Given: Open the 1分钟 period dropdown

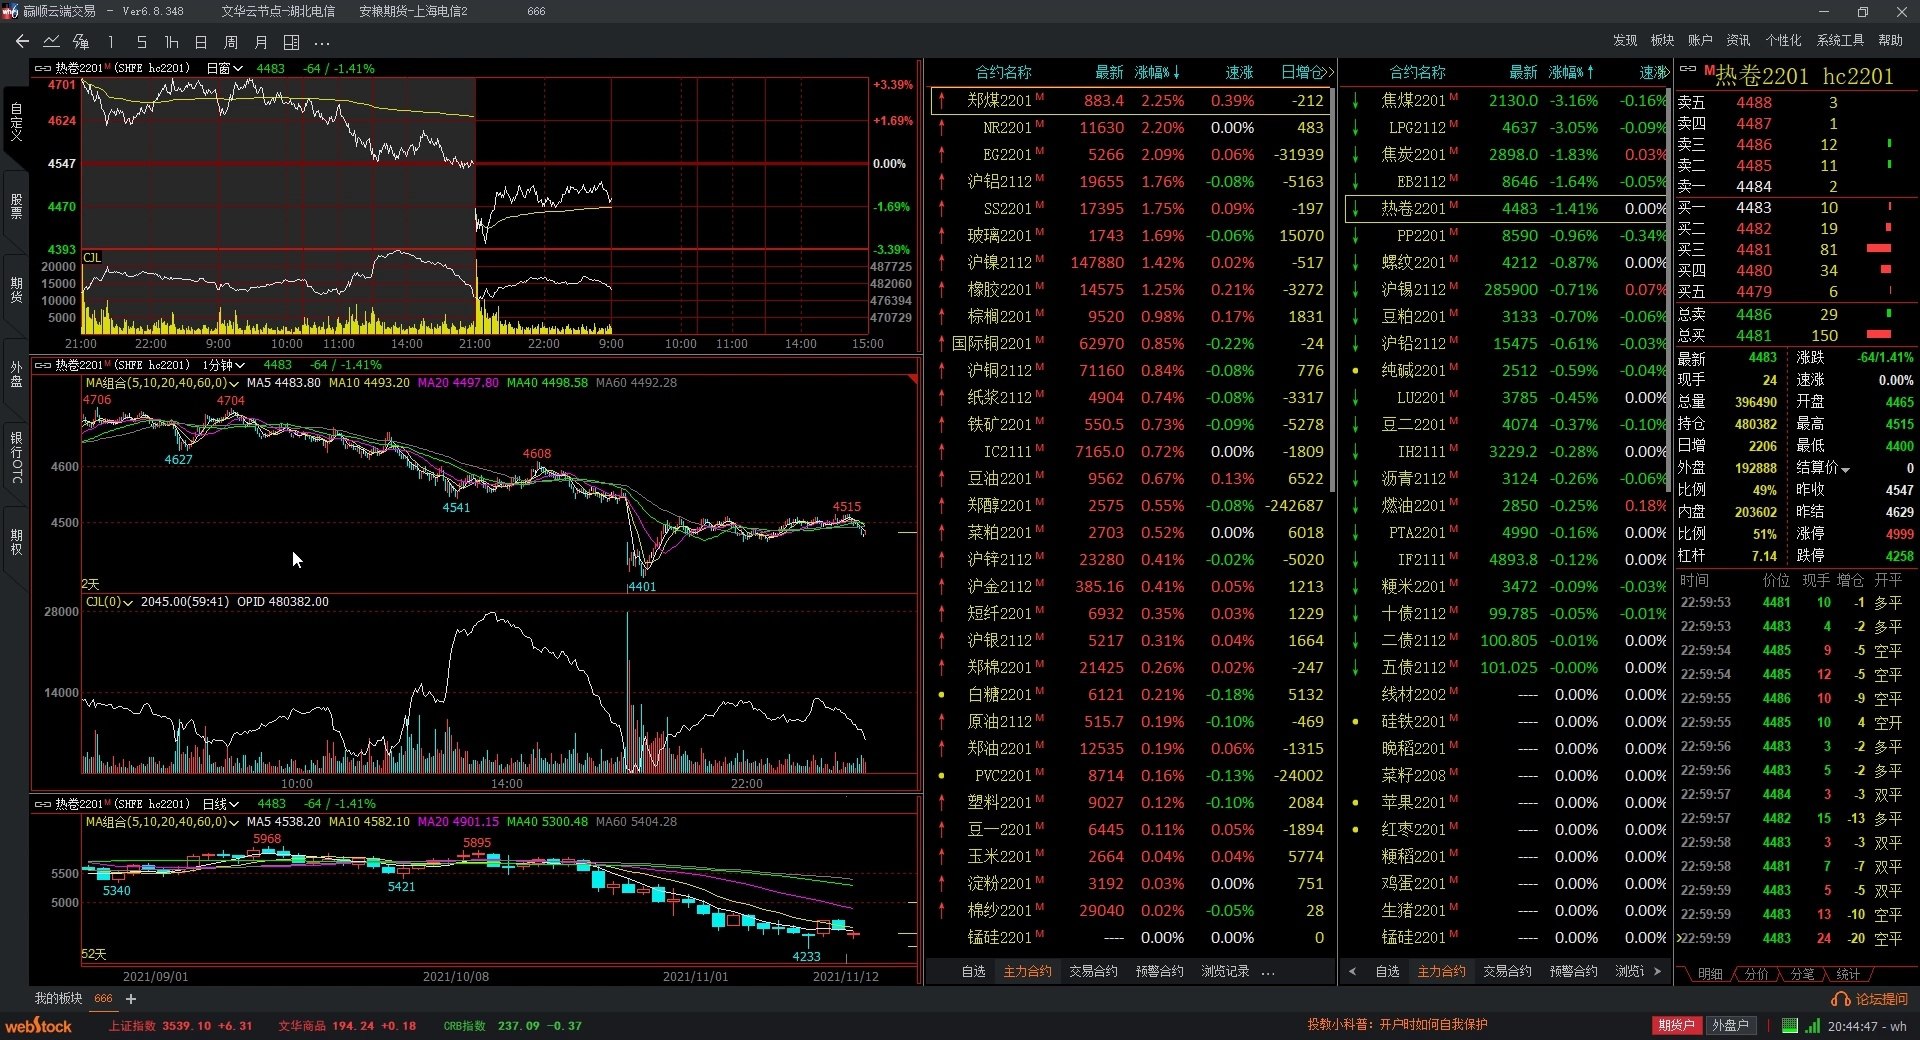Looking at the screenshot, I should tap(224, 365).
